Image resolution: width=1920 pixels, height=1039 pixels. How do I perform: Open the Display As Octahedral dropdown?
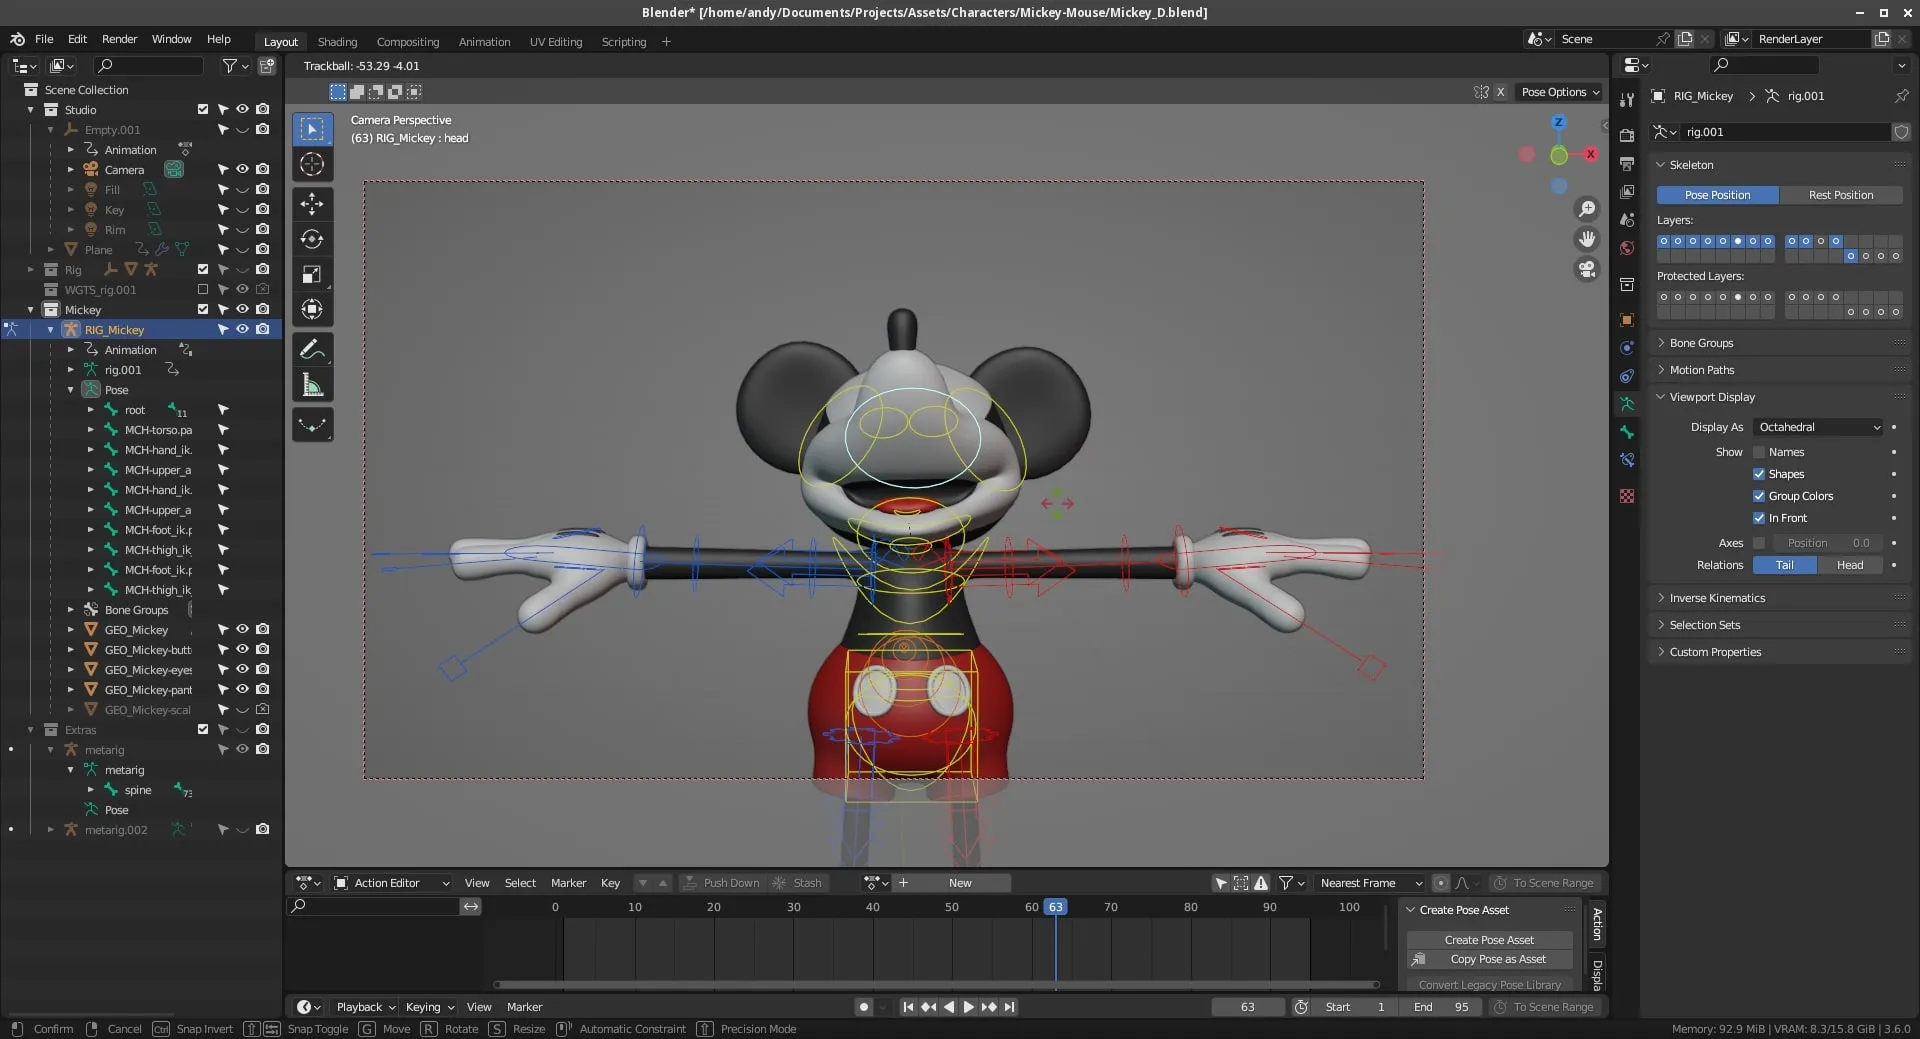[1819, 427]
